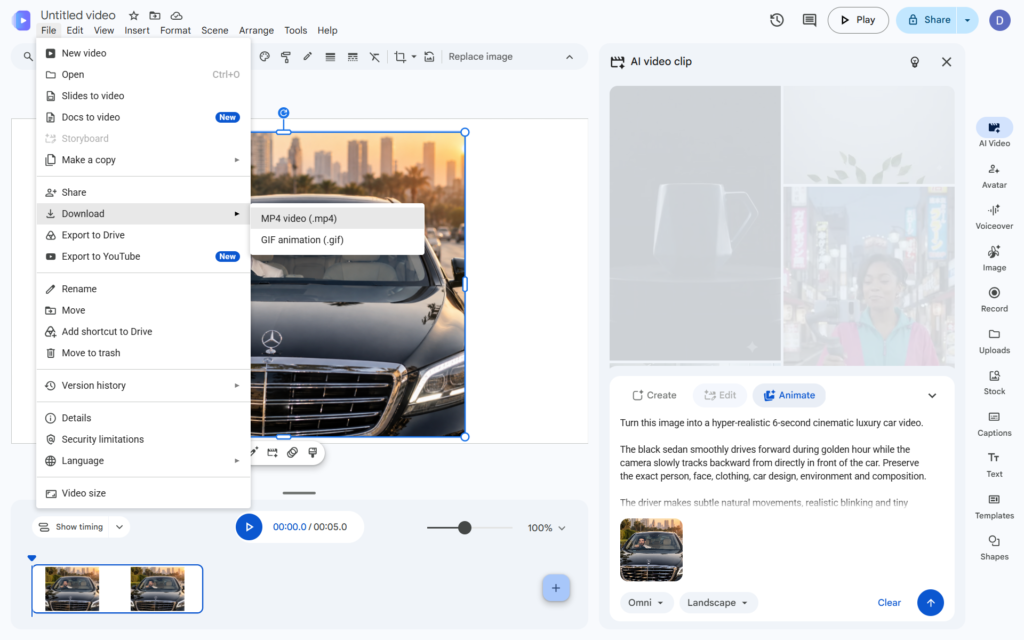Open the Avatar sidebar tool
This screenshot has height=640, width=1024.
994,176
